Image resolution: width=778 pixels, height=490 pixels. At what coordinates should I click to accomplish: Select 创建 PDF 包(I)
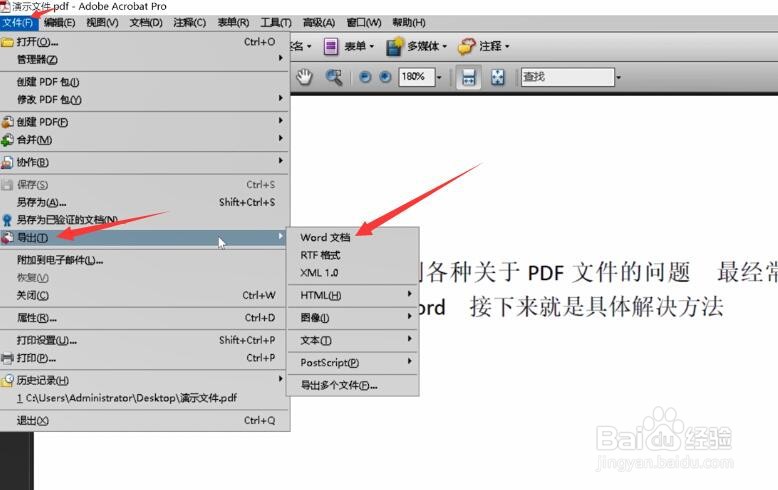coord(145,82)
